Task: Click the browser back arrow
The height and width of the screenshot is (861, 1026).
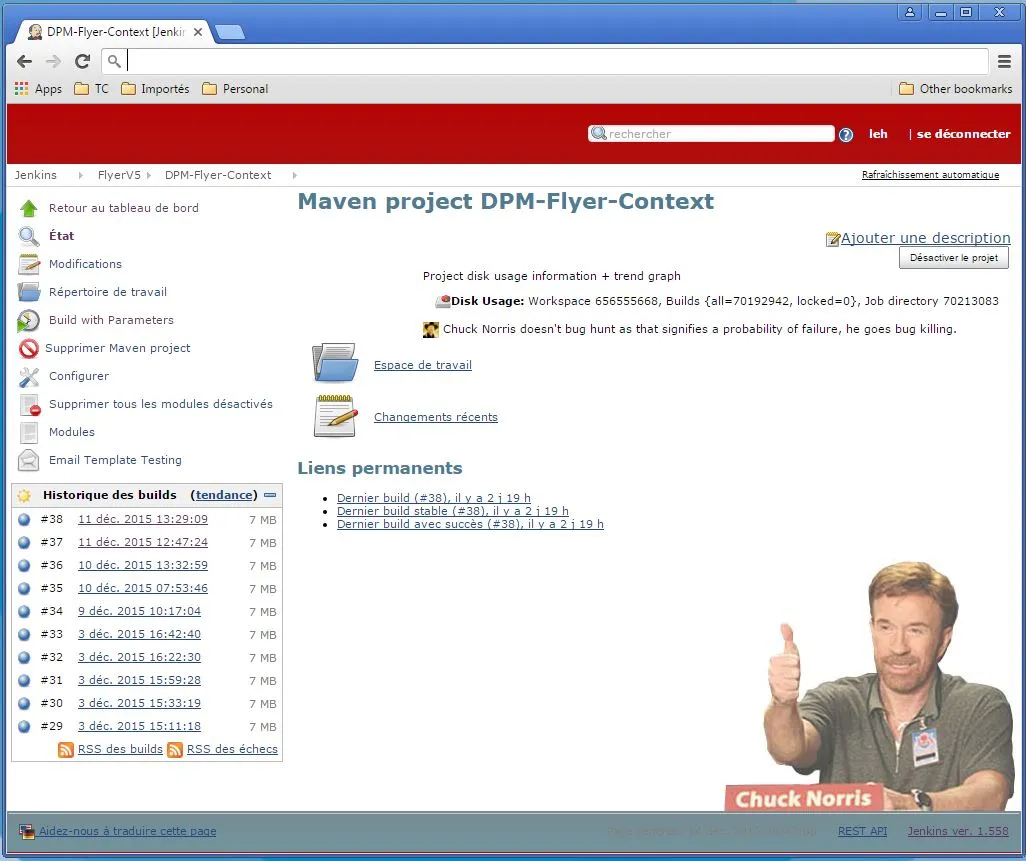Action: [x=24, y=62]
